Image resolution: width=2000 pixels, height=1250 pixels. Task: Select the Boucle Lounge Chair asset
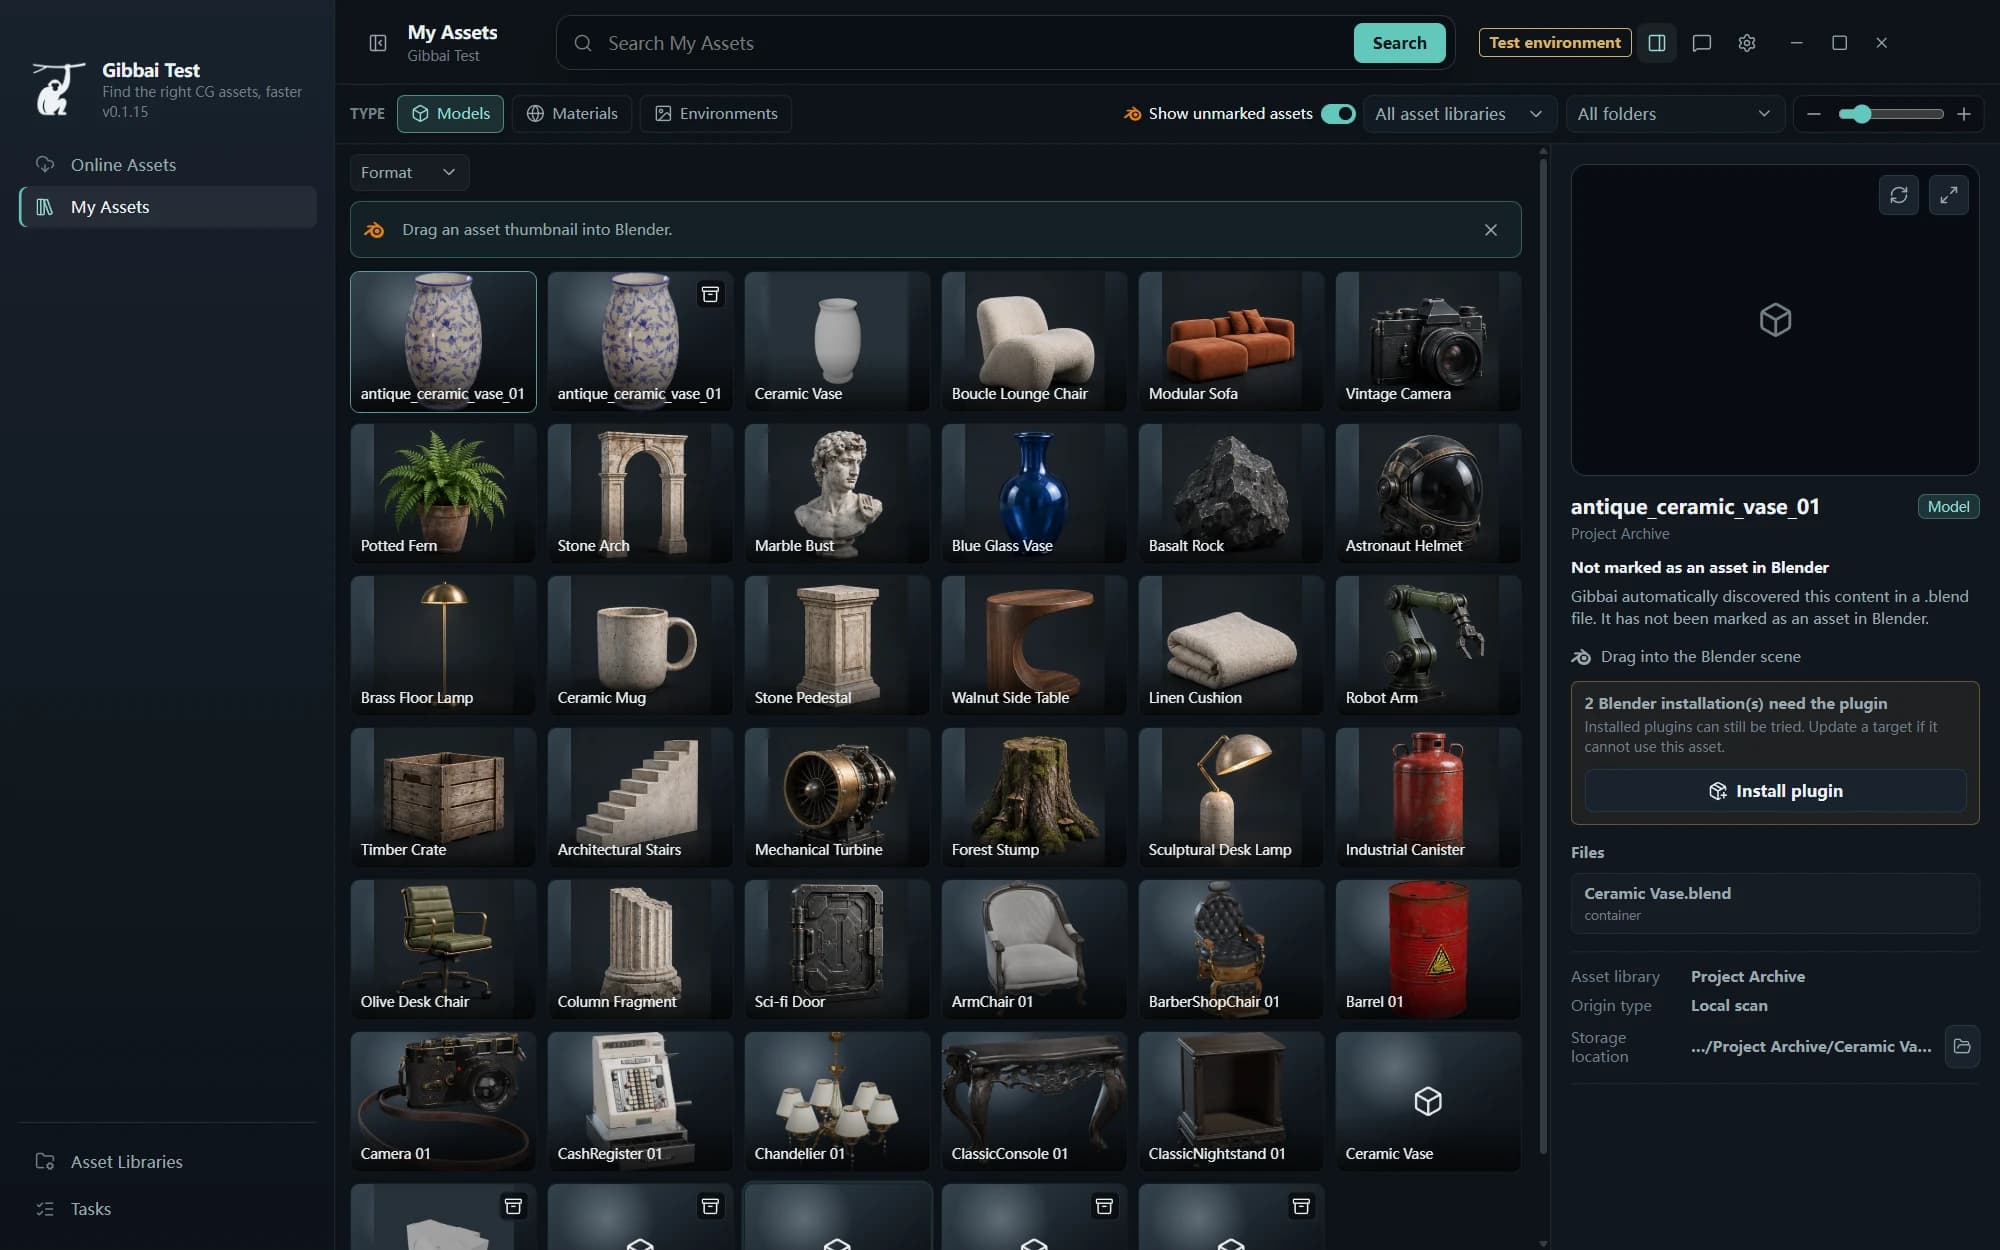(x=1034, y=341)
